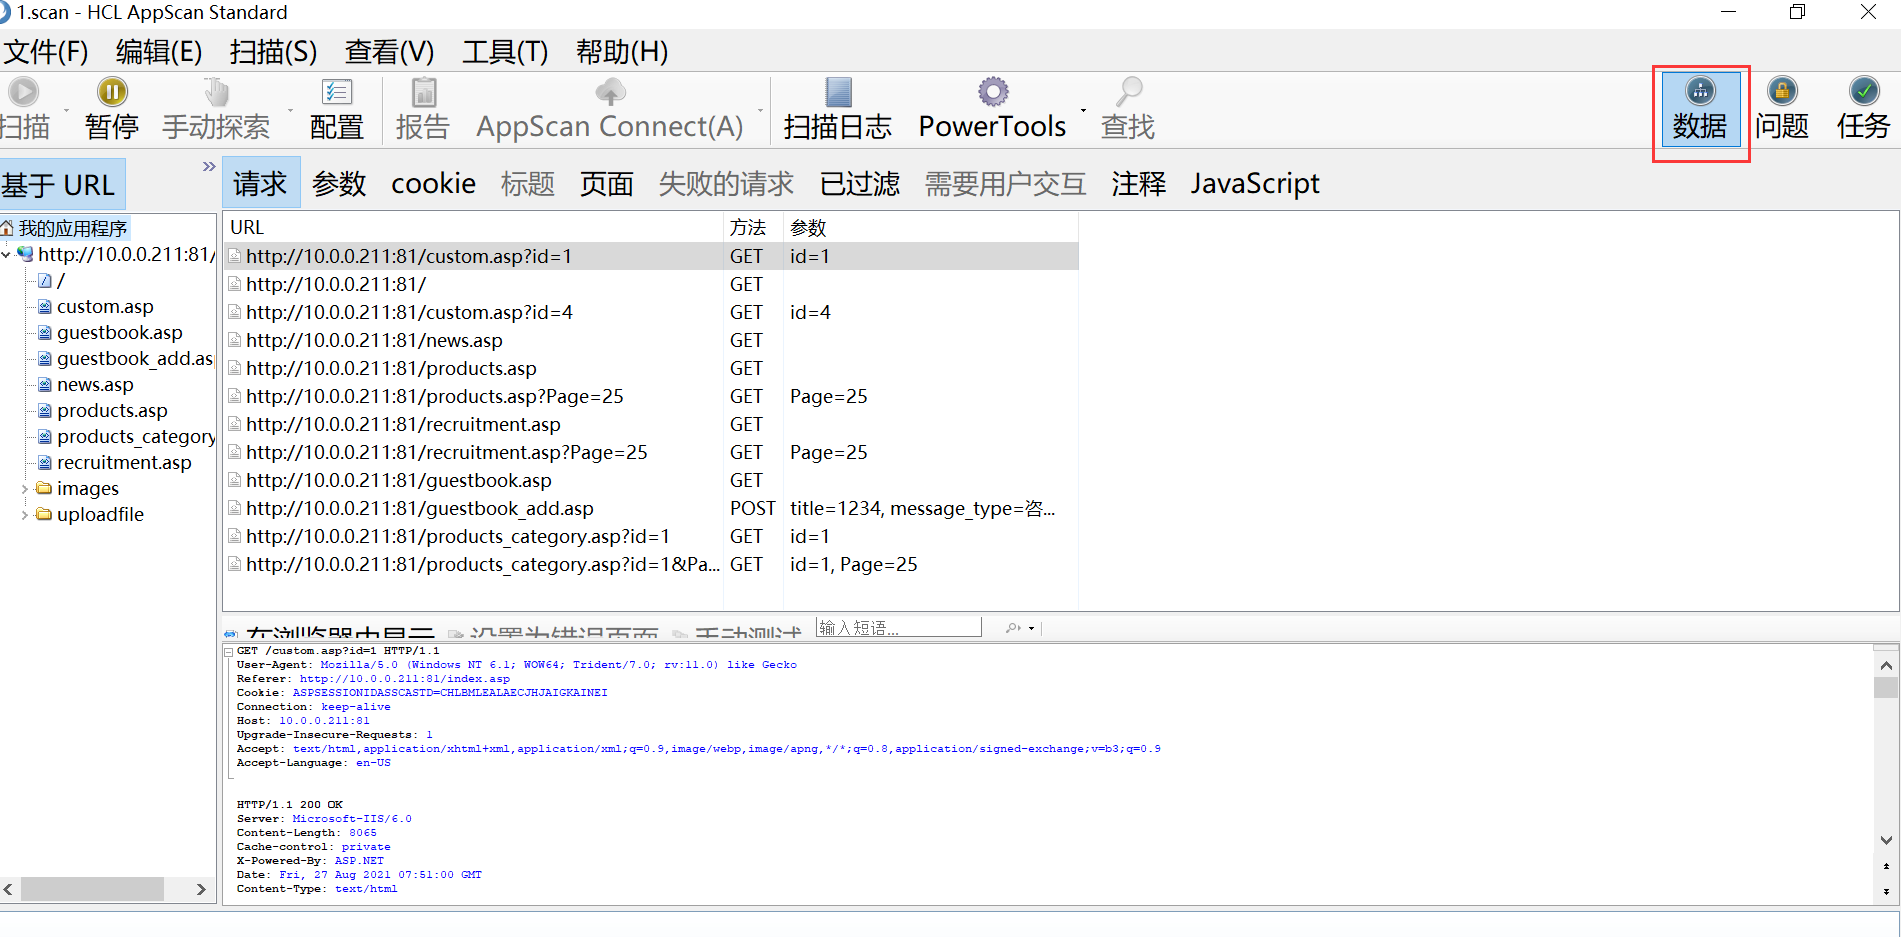Screen dimensions: 1901x937
Task: Pause the scan with Pause icon
Action: (x=112, y=92)
